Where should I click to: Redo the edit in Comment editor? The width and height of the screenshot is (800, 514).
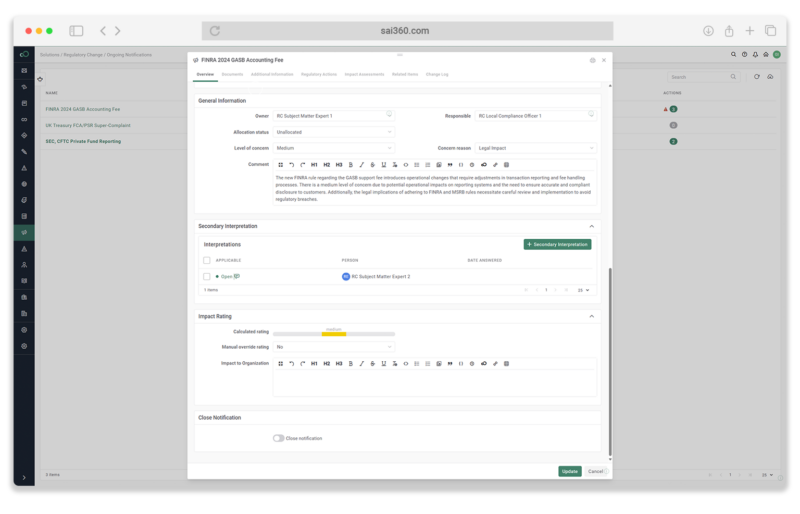coord(303,165)
